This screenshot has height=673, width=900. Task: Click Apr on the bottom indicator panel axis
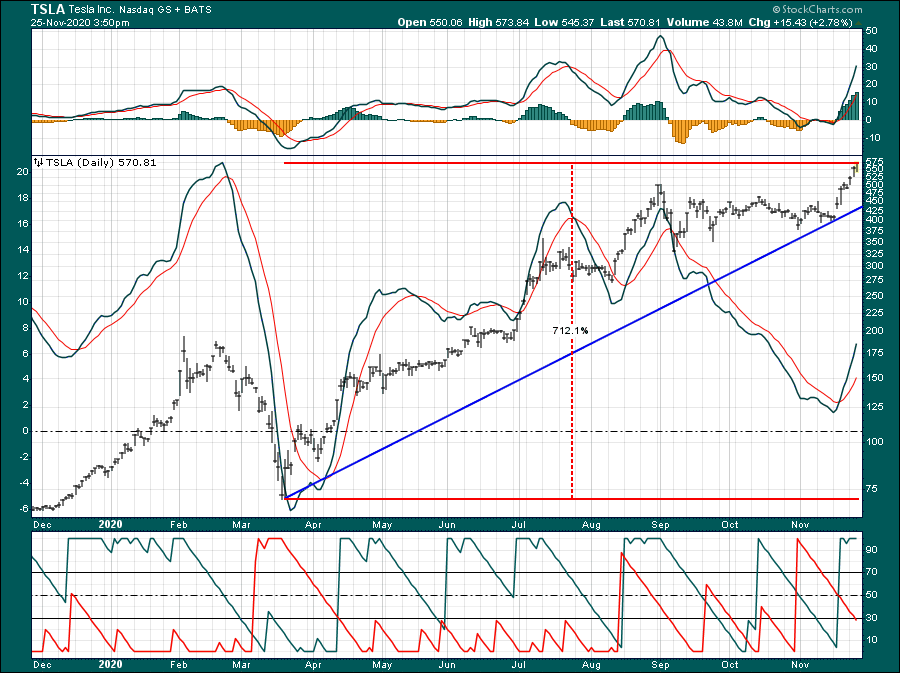312,663
